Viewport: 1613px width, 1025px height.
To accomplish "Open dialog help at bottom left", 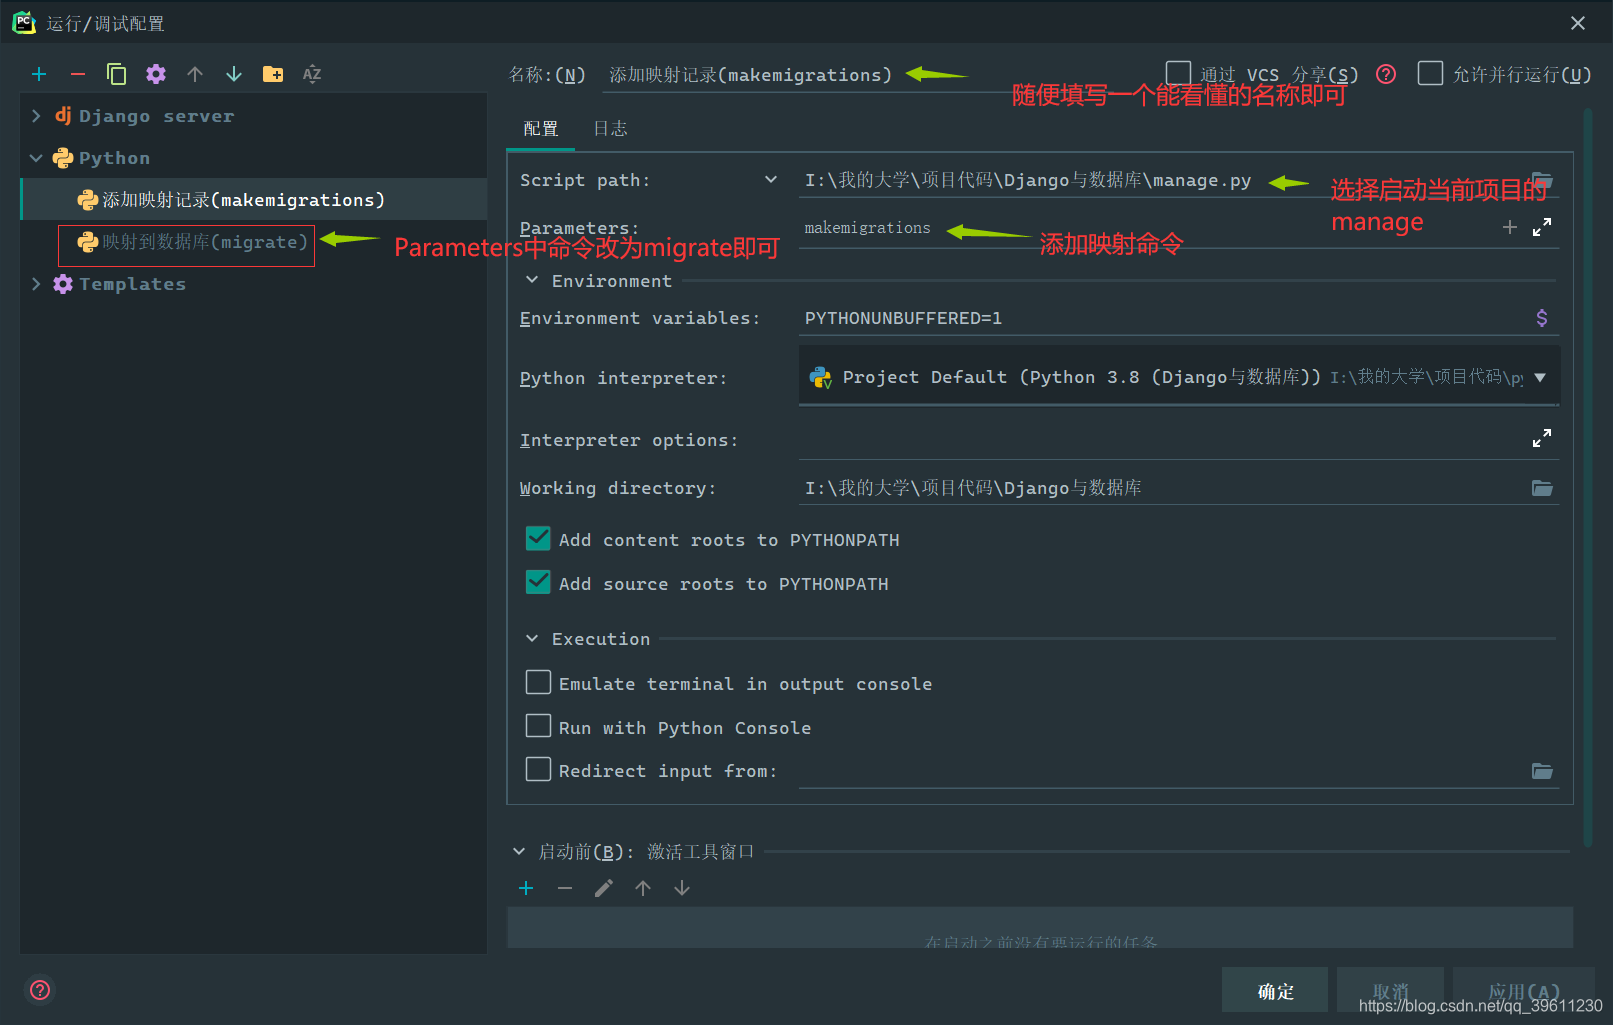I will (x=40, y=990).
